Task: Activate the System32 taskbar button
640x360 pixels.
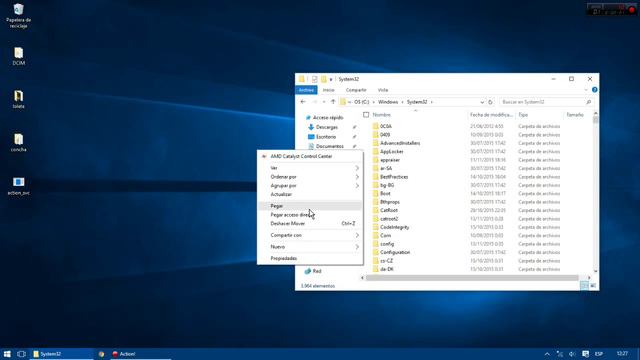Action: pos(62,354)
